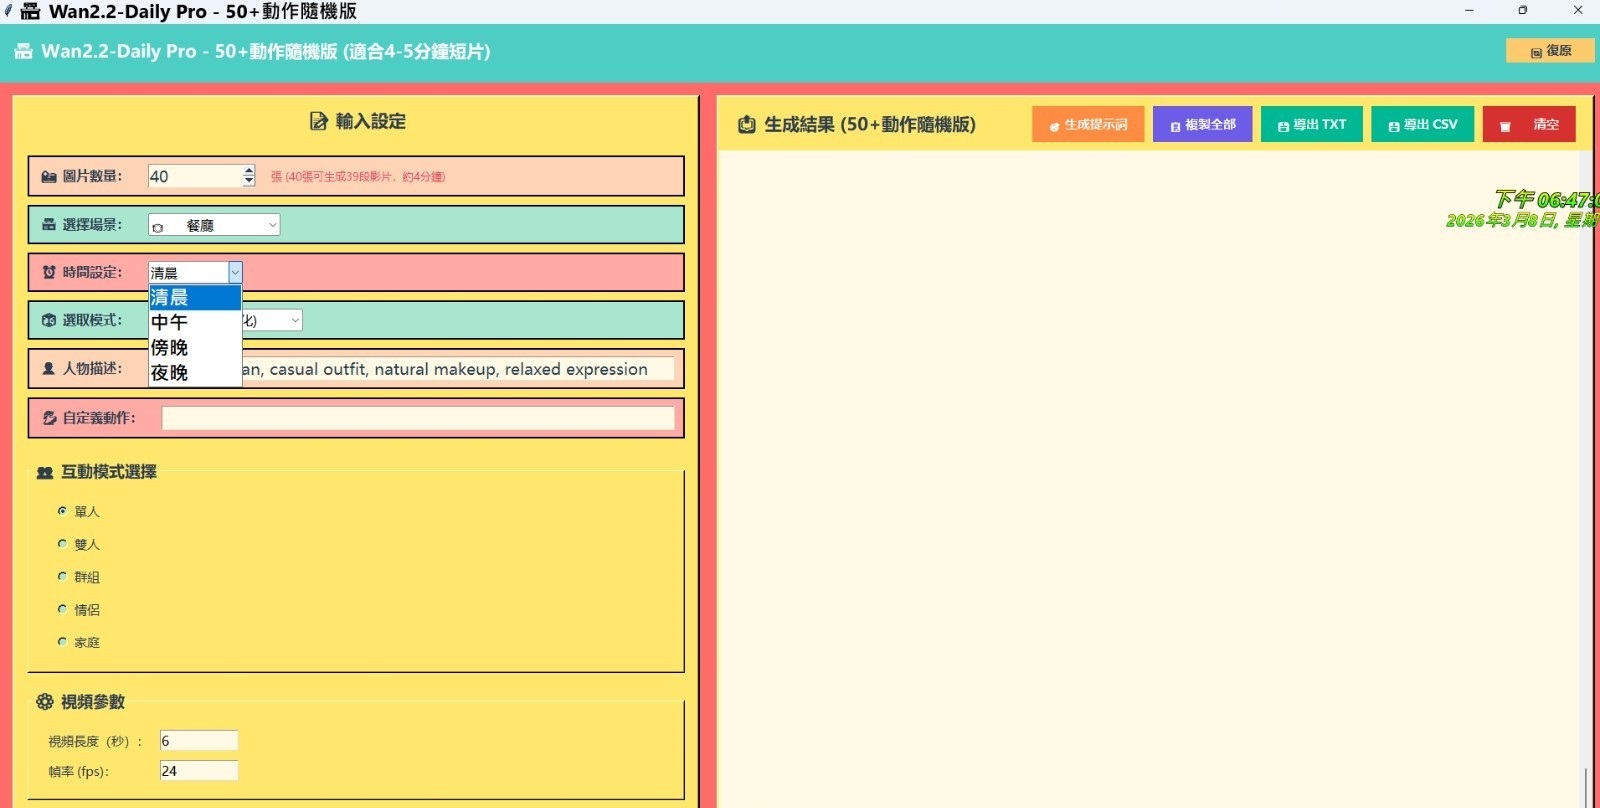Click the clipboard icon beside 生成結果
1600x808 pixels.
pyautogui.click(x=747, y=125)
